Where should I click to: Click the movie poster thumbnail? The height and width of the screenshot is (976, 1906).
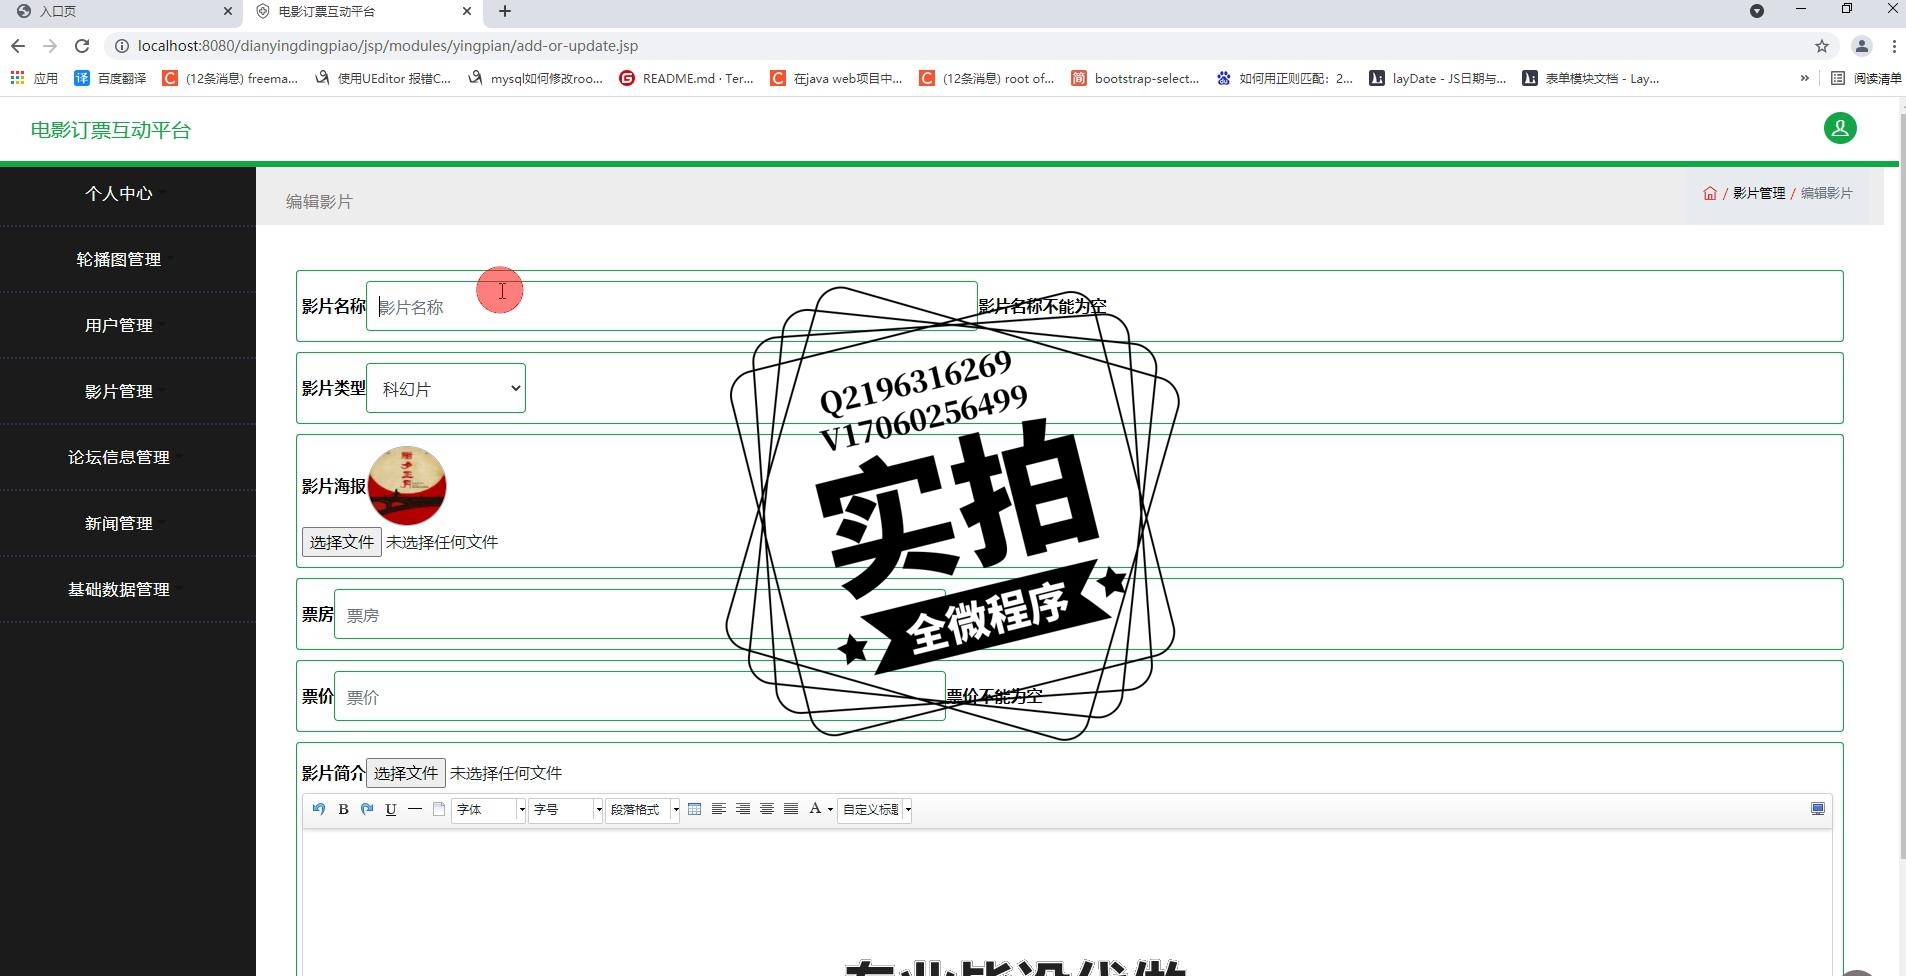click(407, 486)
